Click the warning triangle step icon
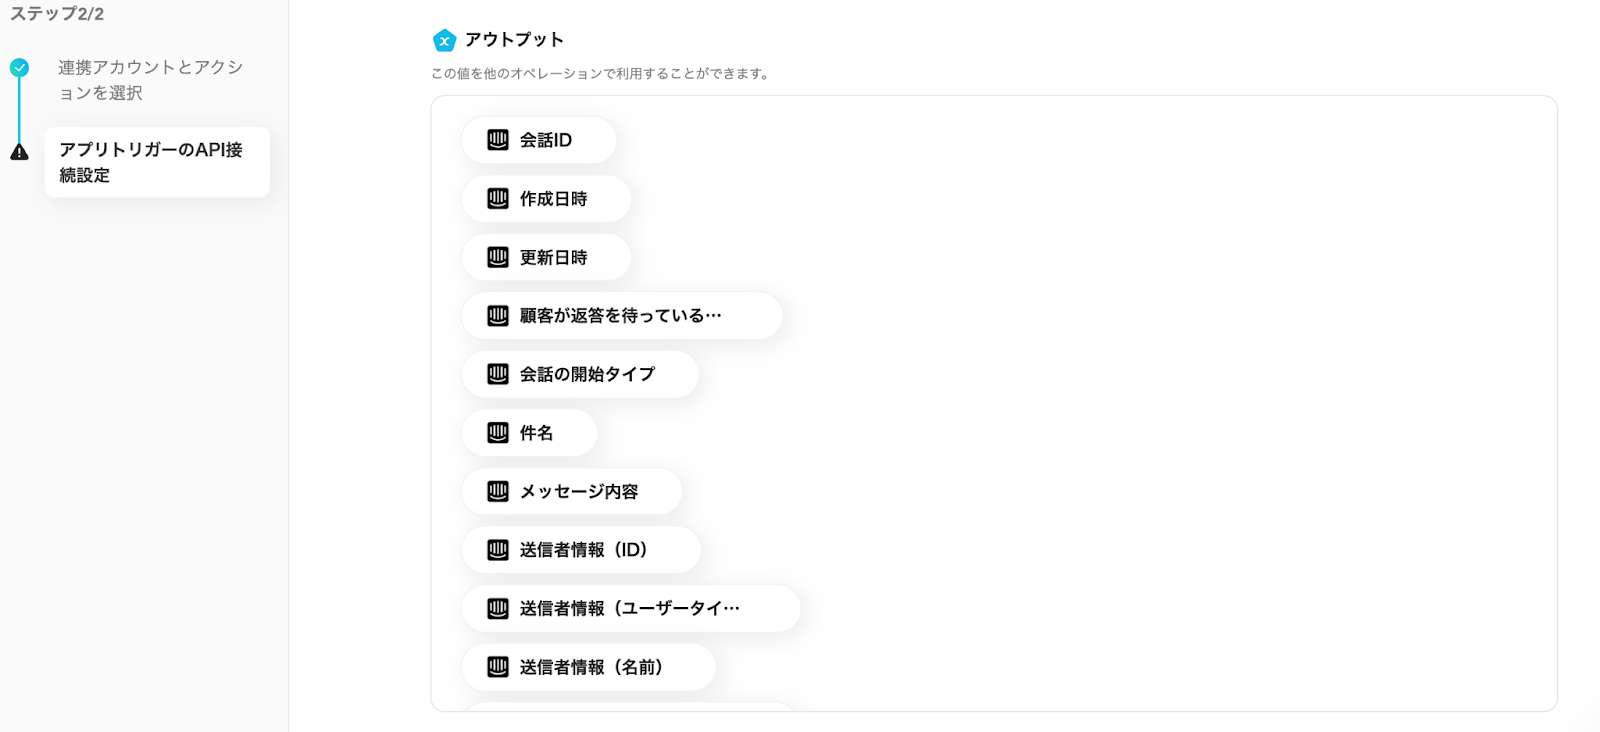Image resolution: width=1600 pixels, height=732 pixels. point(19,152)
